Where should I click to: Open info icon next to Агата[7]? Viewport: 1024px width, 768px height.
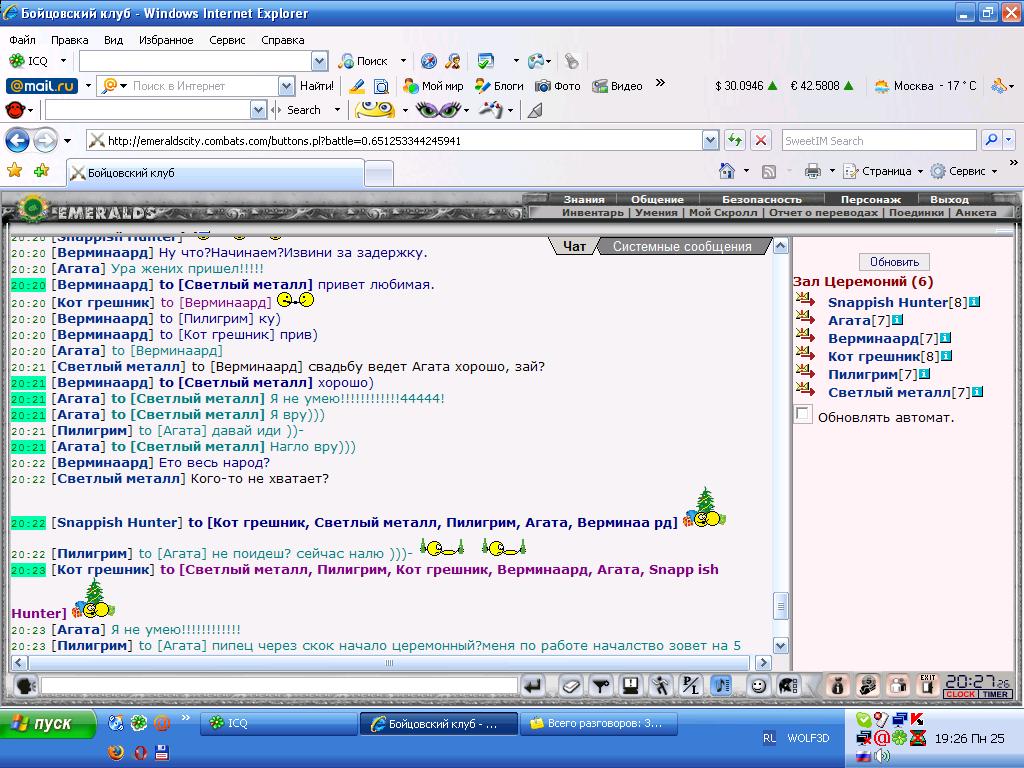pos(897,320)
